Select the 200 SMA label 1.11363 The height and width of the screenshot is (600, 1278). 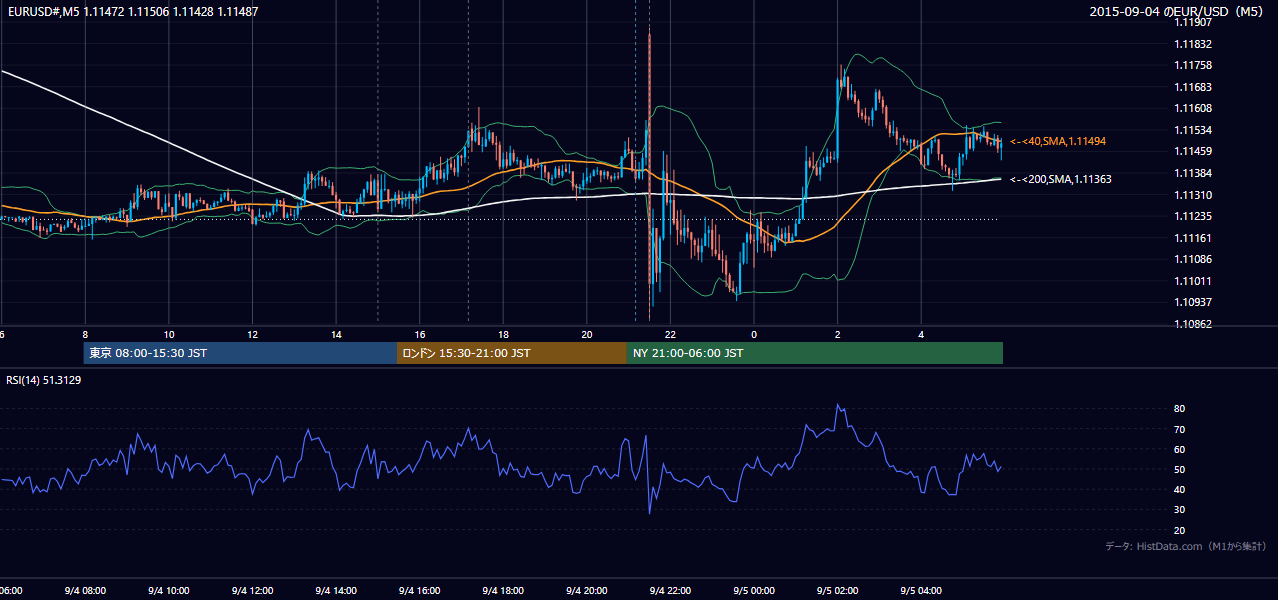pos(1061,179)
